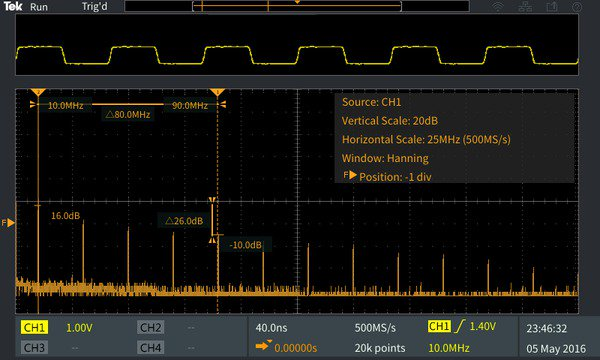The height and width of the screenshot is (360, 600).
Task: Click the Run acquisition status label
Action: [x=39, y=7]
